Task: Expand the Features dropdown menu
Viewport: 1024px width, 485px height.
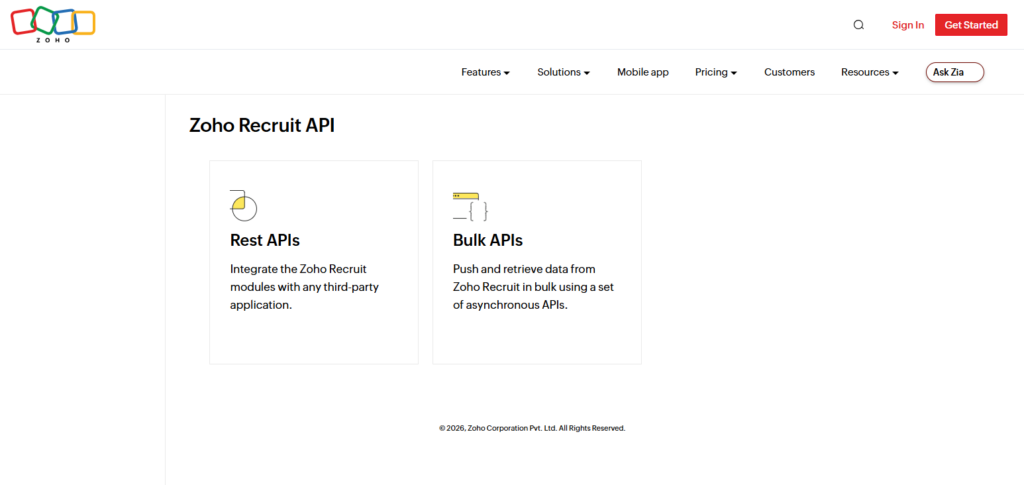Action: click(x=485, y=72)
